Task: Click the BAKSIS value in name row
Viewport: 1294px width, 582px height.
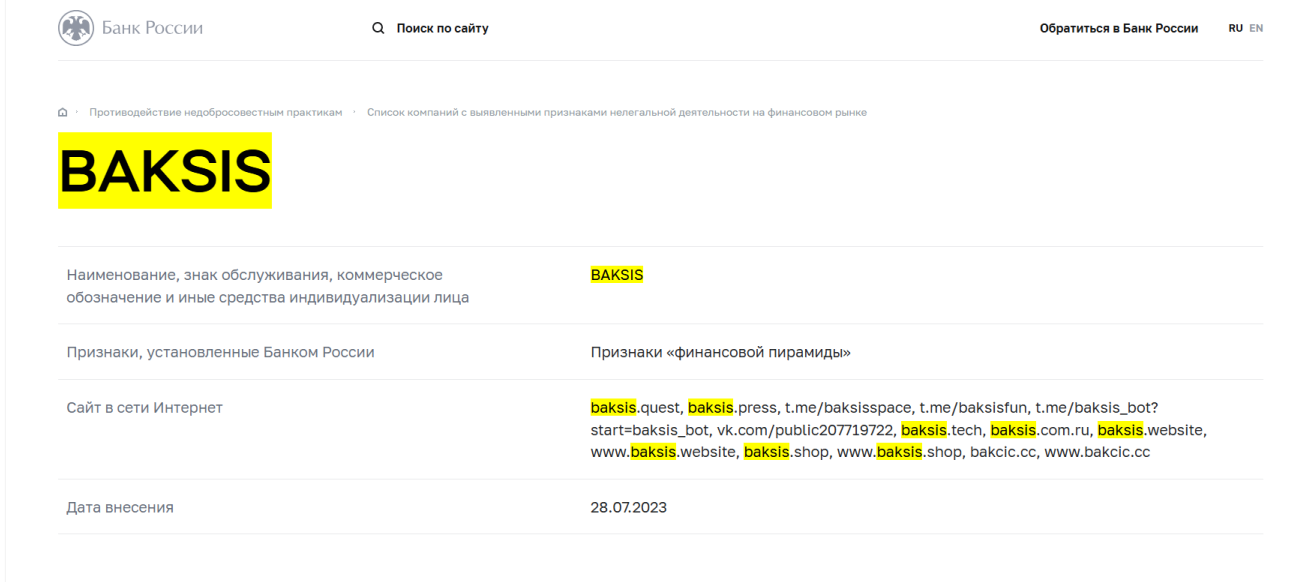Action: (617, 274)
